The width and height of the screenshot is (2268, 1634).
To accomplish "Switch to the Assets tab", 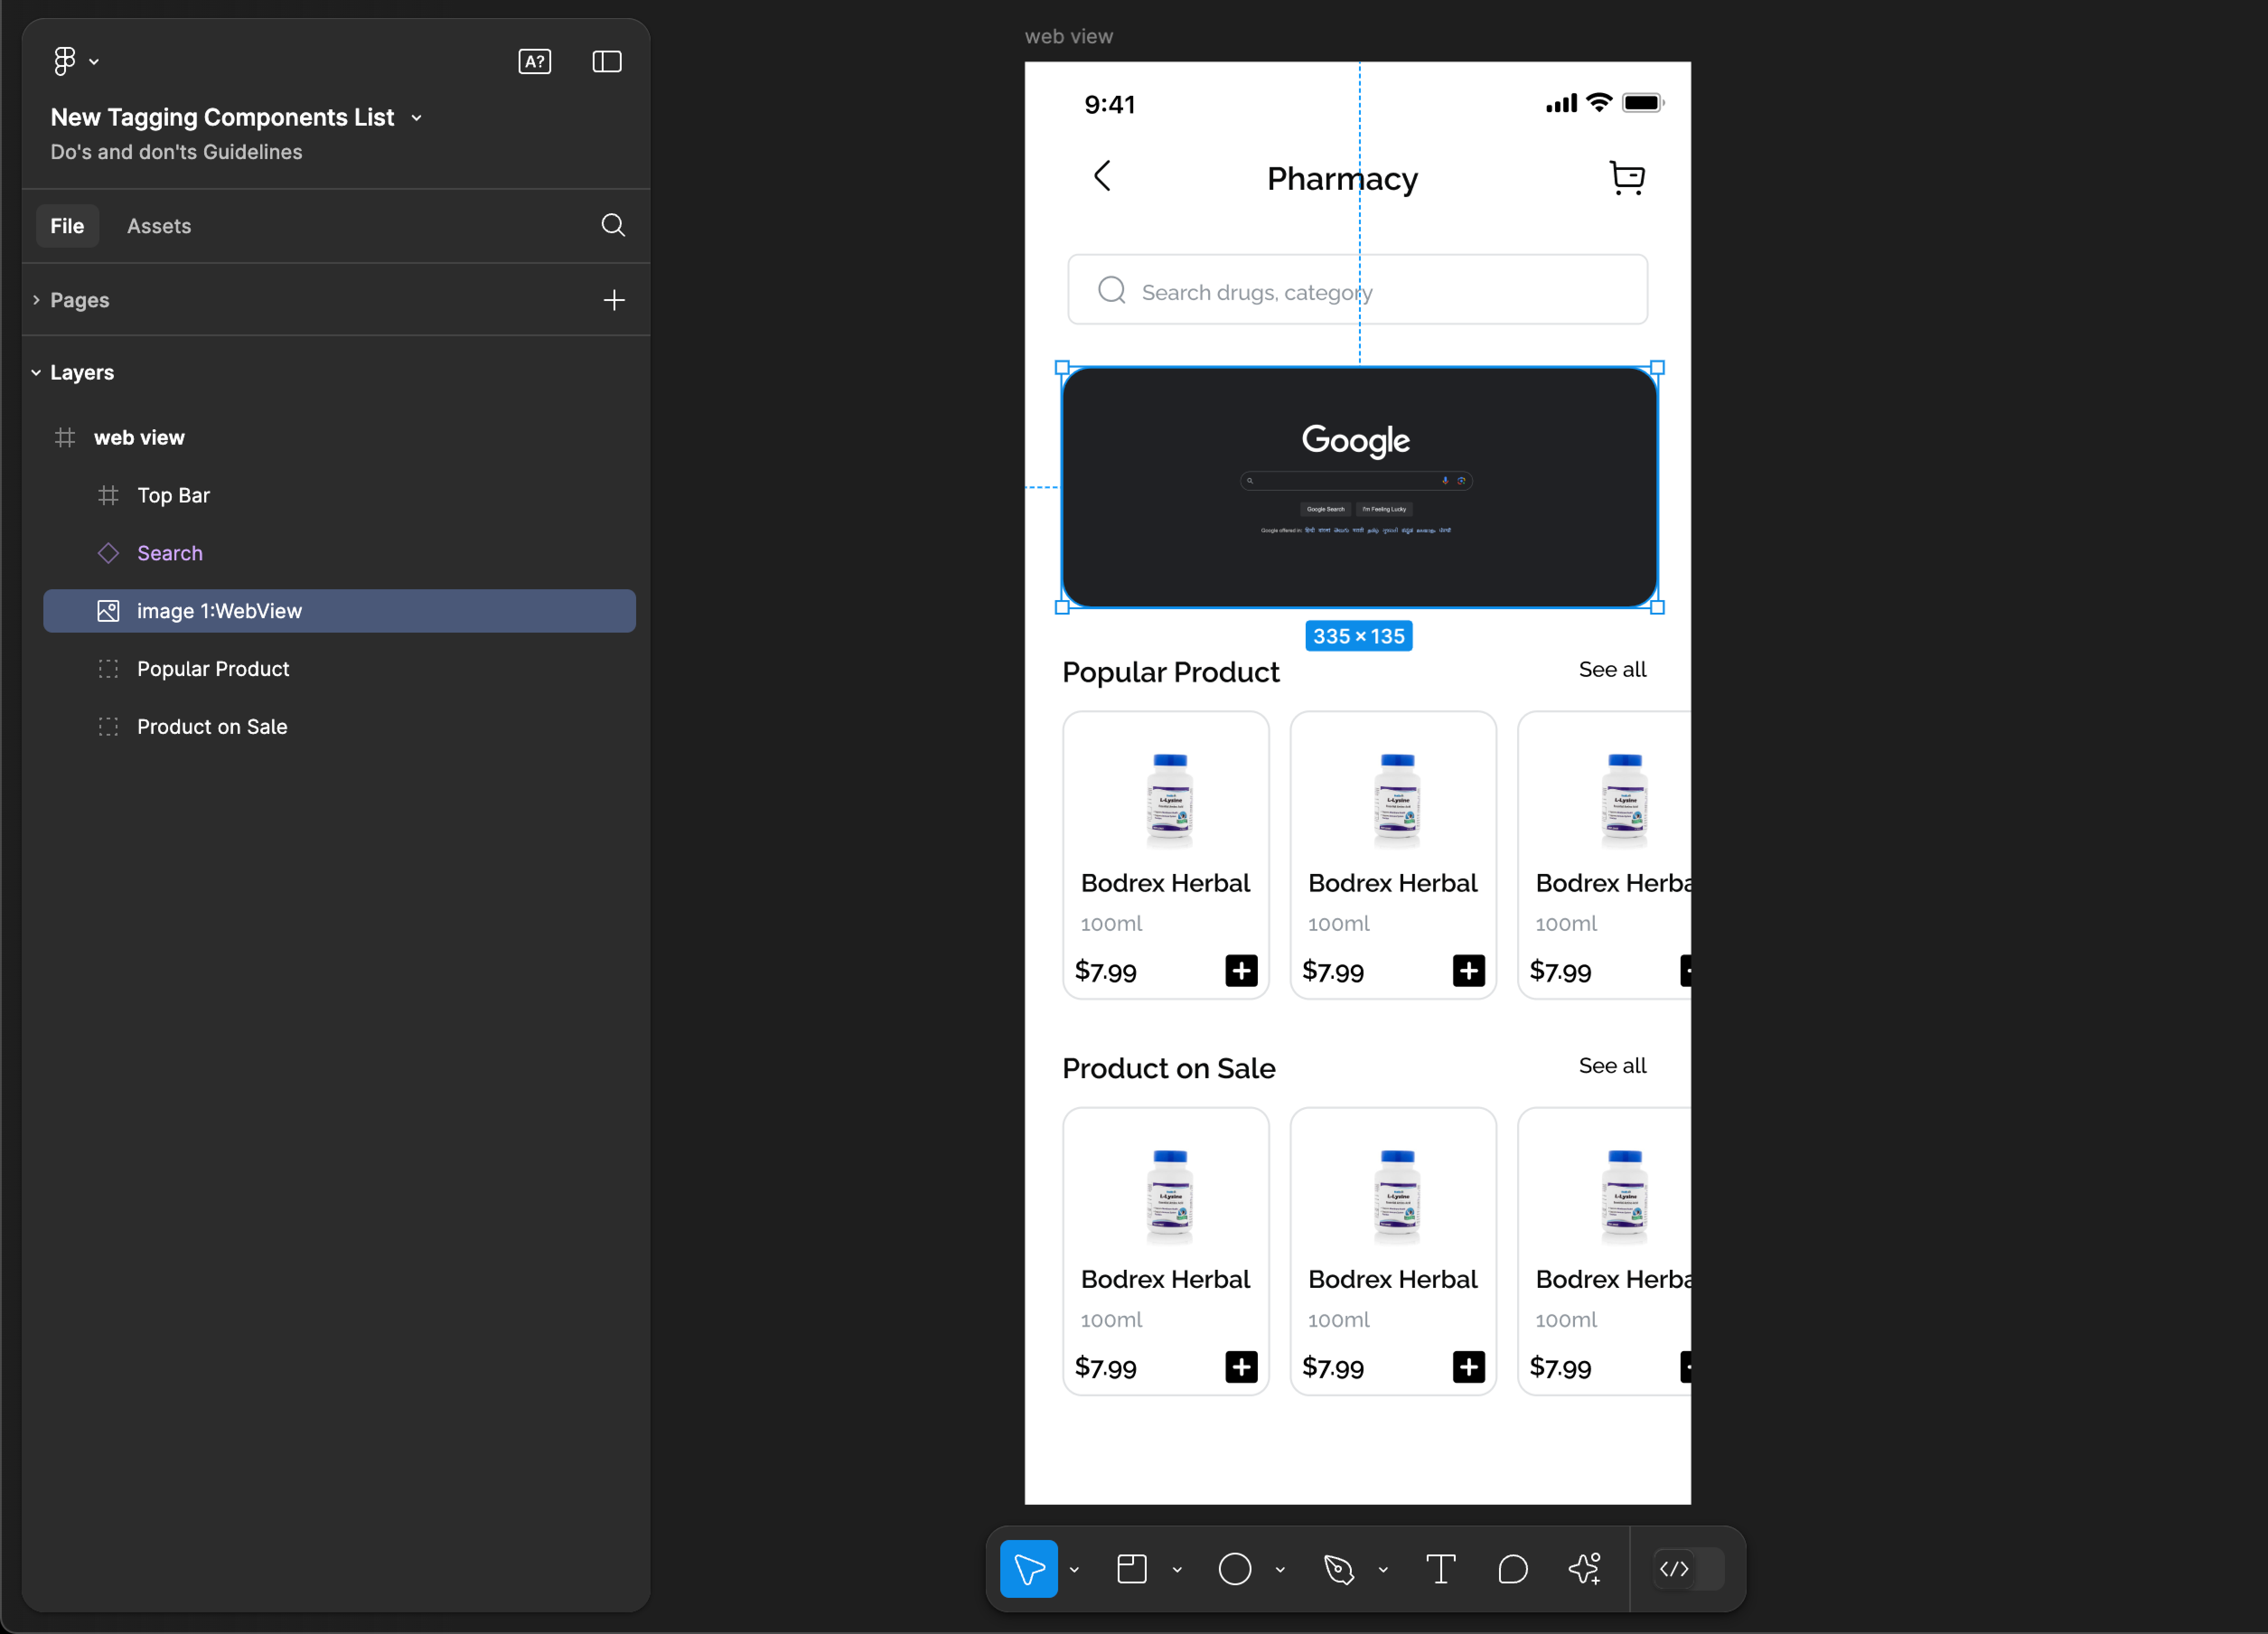I will coord(159,226).
